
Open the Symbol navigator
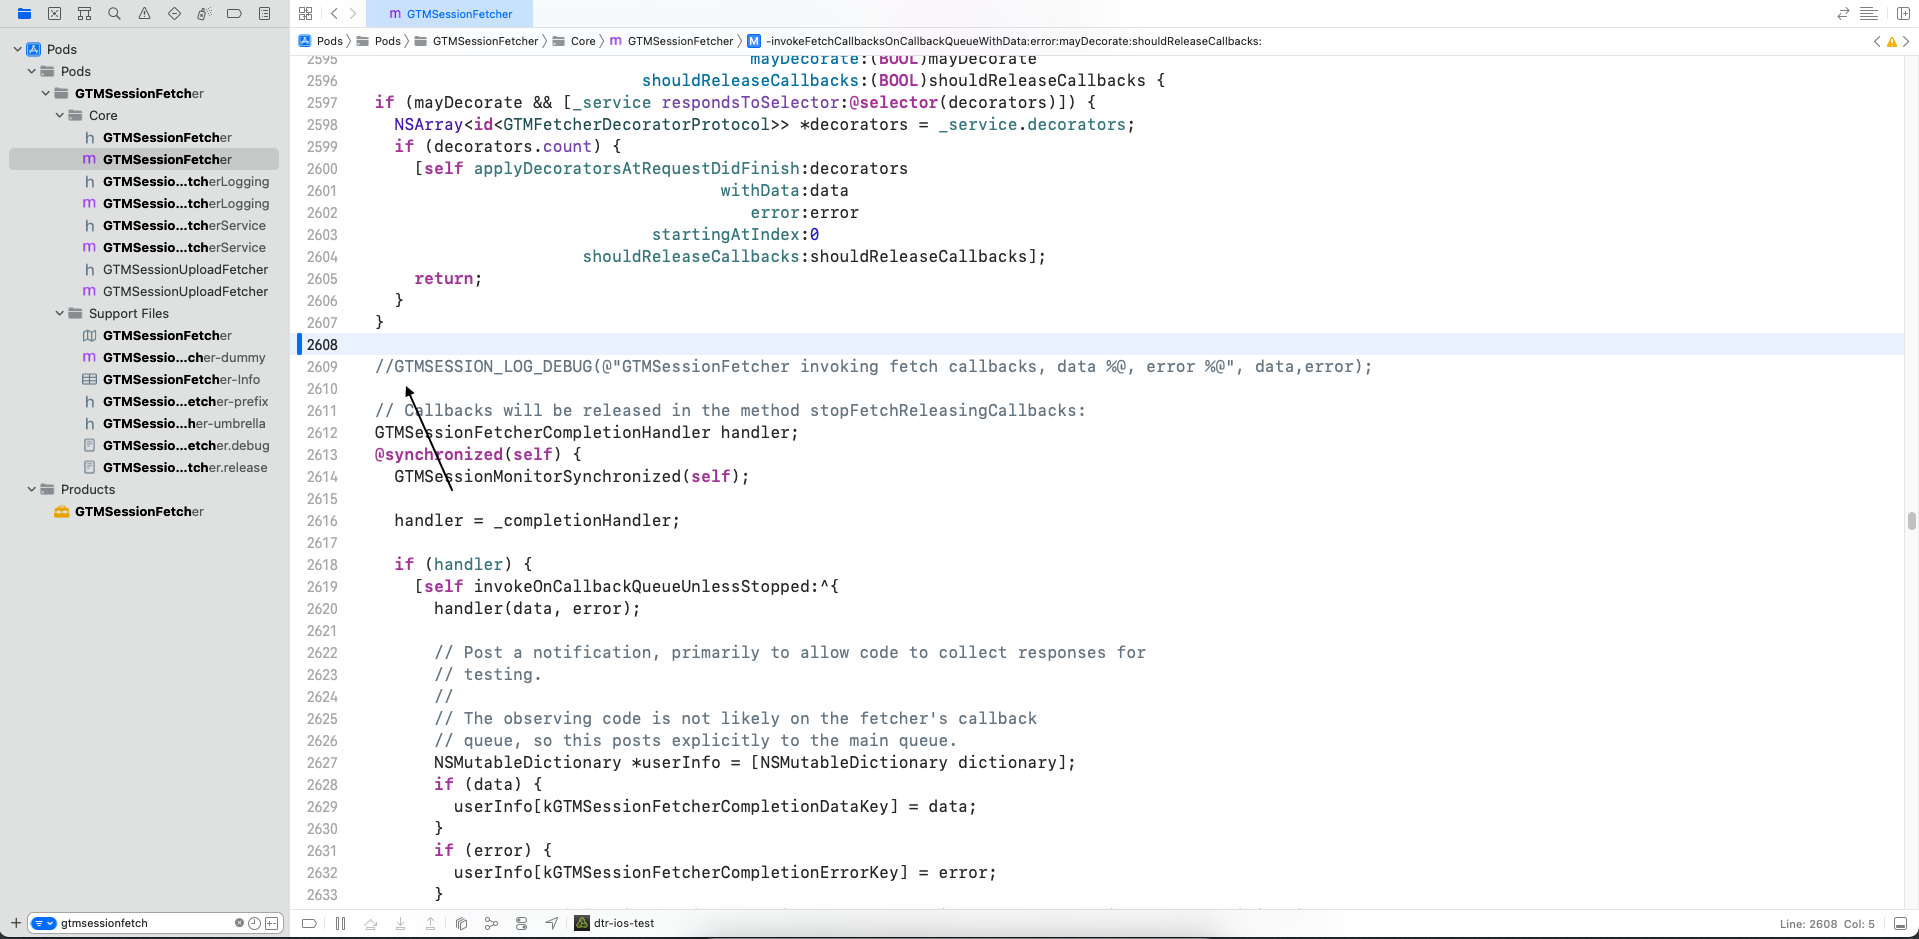(x=84, y=14)
